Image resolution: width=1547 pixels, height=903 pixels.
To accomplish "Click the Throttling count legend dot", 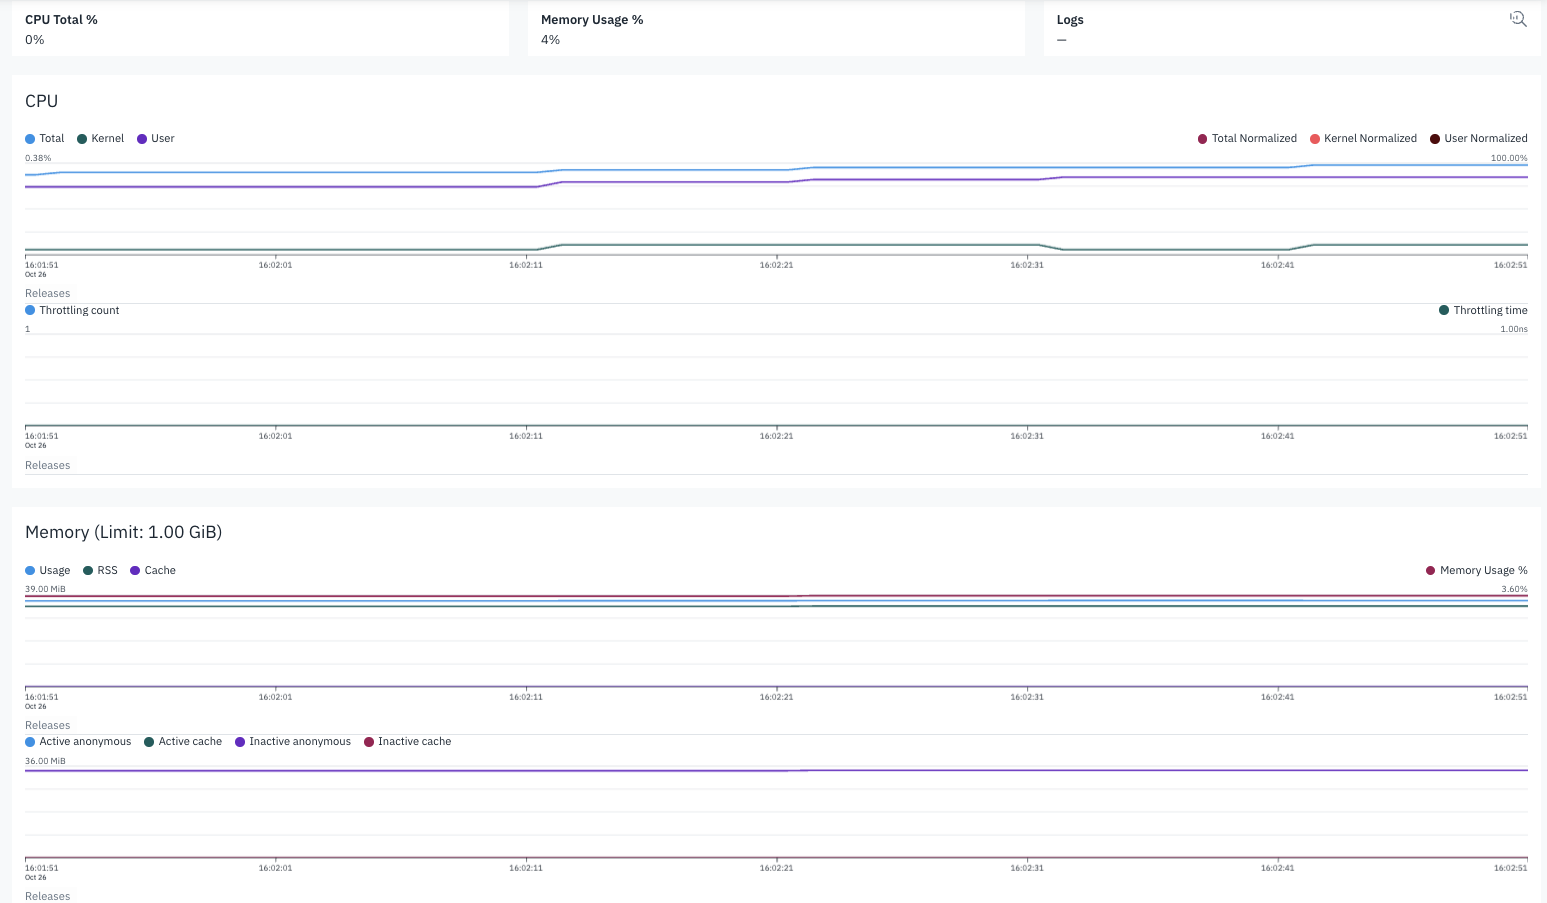I will tap(28, 310).
